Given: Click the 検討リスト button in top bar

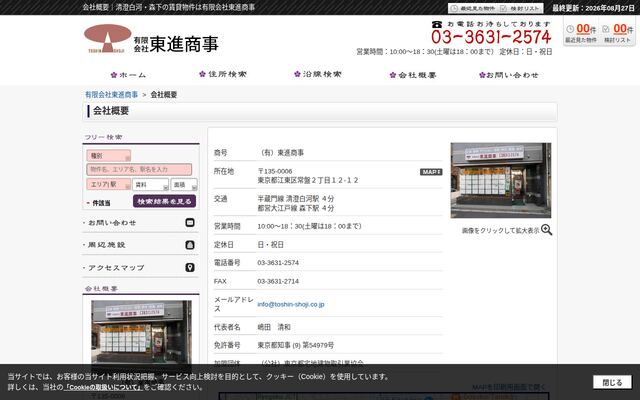Looking at the screenshot, I should (521, 8).
